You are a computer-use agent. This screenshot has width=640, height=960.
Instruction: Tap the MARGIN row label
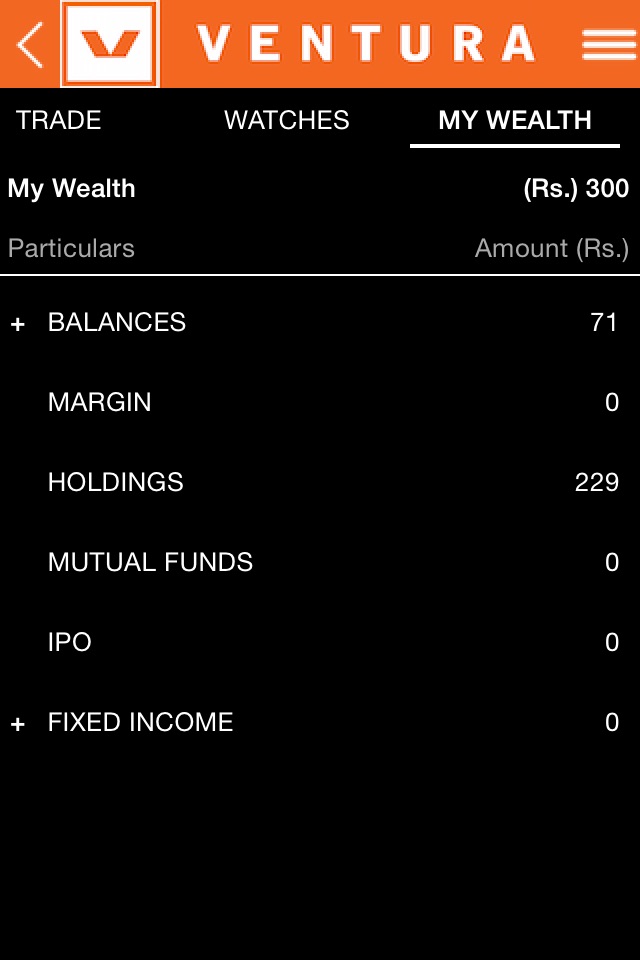point(100,402)
